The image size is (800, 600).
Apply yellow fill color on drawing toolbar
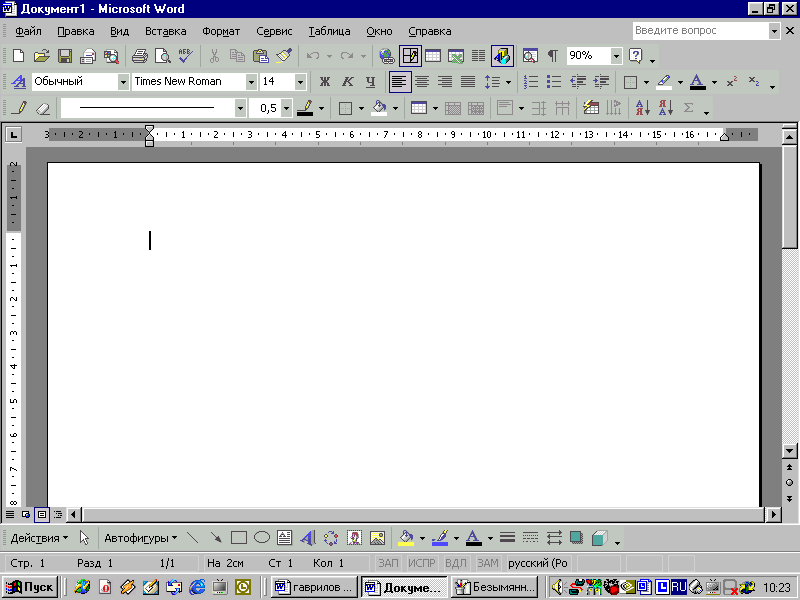(x=406, y=538)
